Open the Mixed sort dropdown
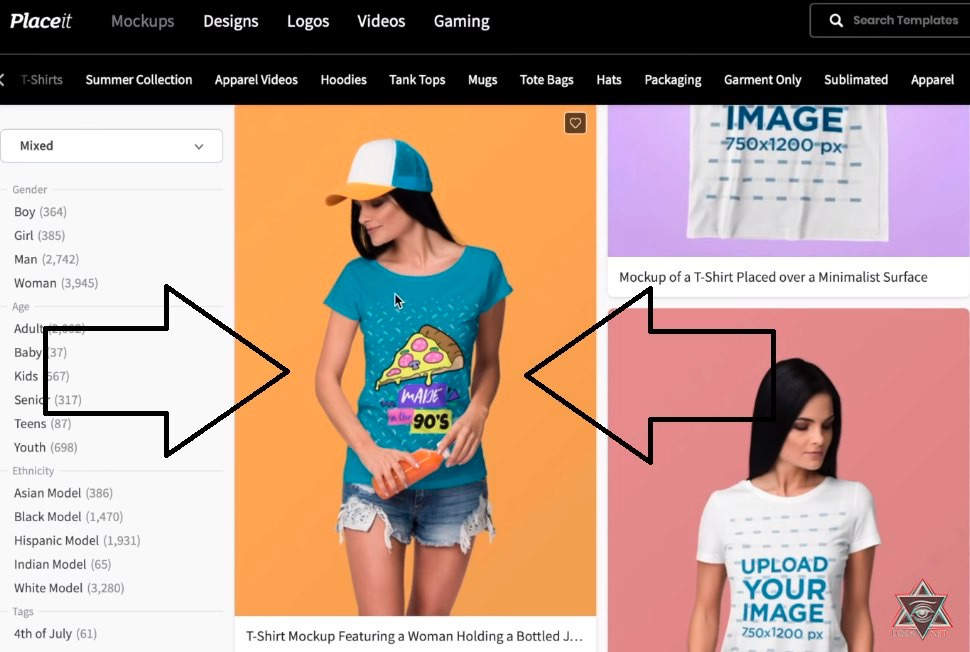The image size is (970, 652). (x=111, y=146)
